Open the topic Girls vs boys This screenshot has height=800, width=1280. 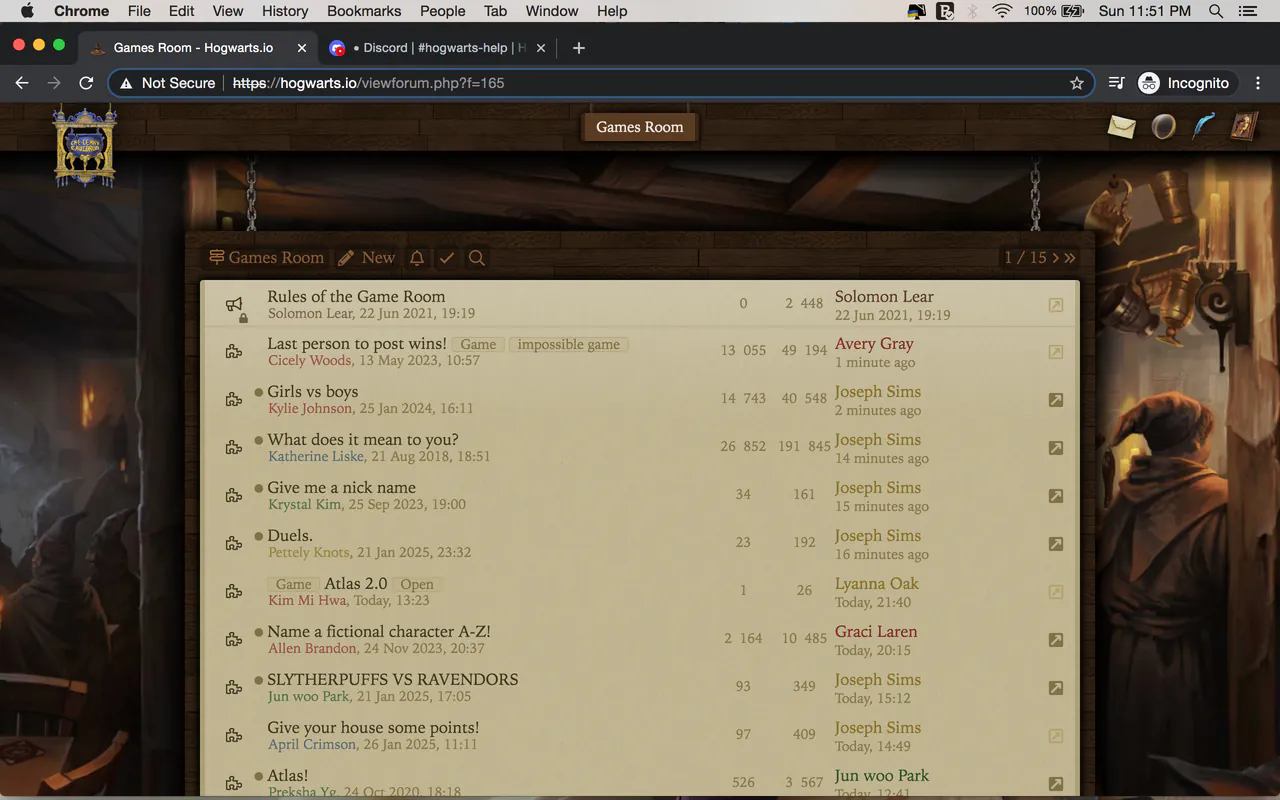pyautogui.click(x=313, y=392)
